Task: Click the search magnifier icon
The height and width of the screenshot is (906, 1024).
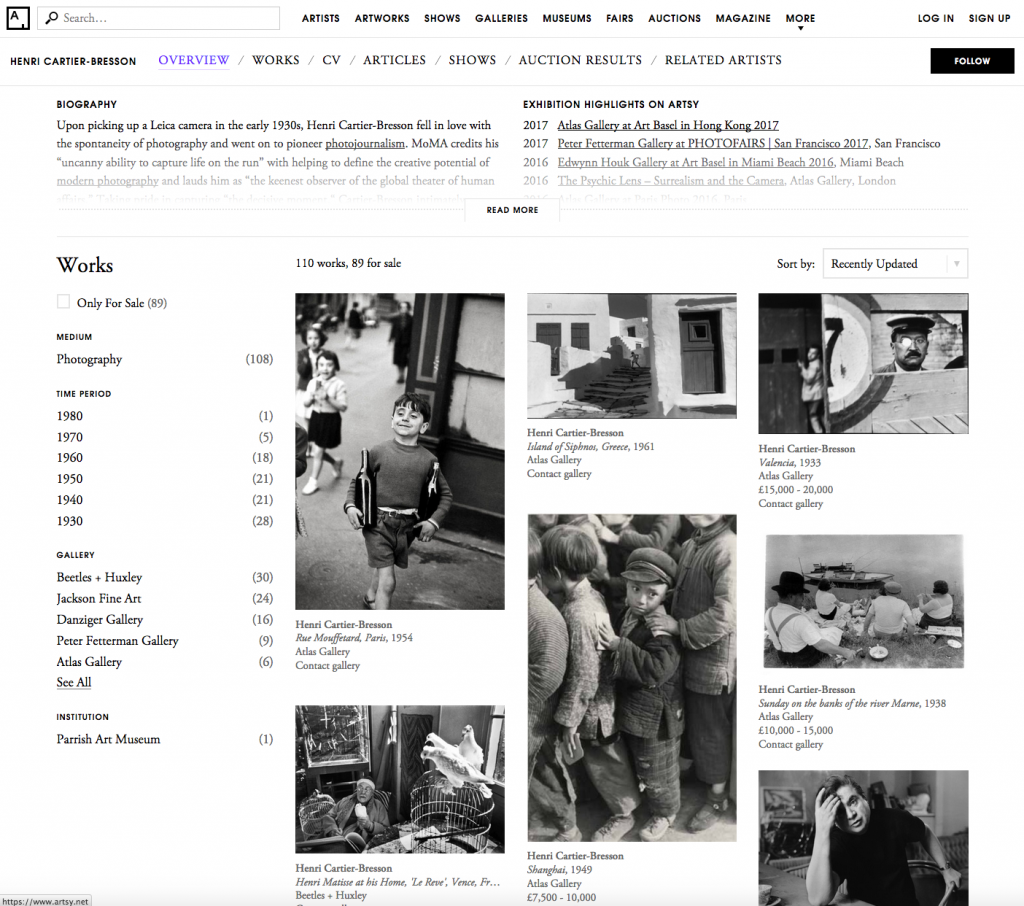Action: (x=52, y=18)
